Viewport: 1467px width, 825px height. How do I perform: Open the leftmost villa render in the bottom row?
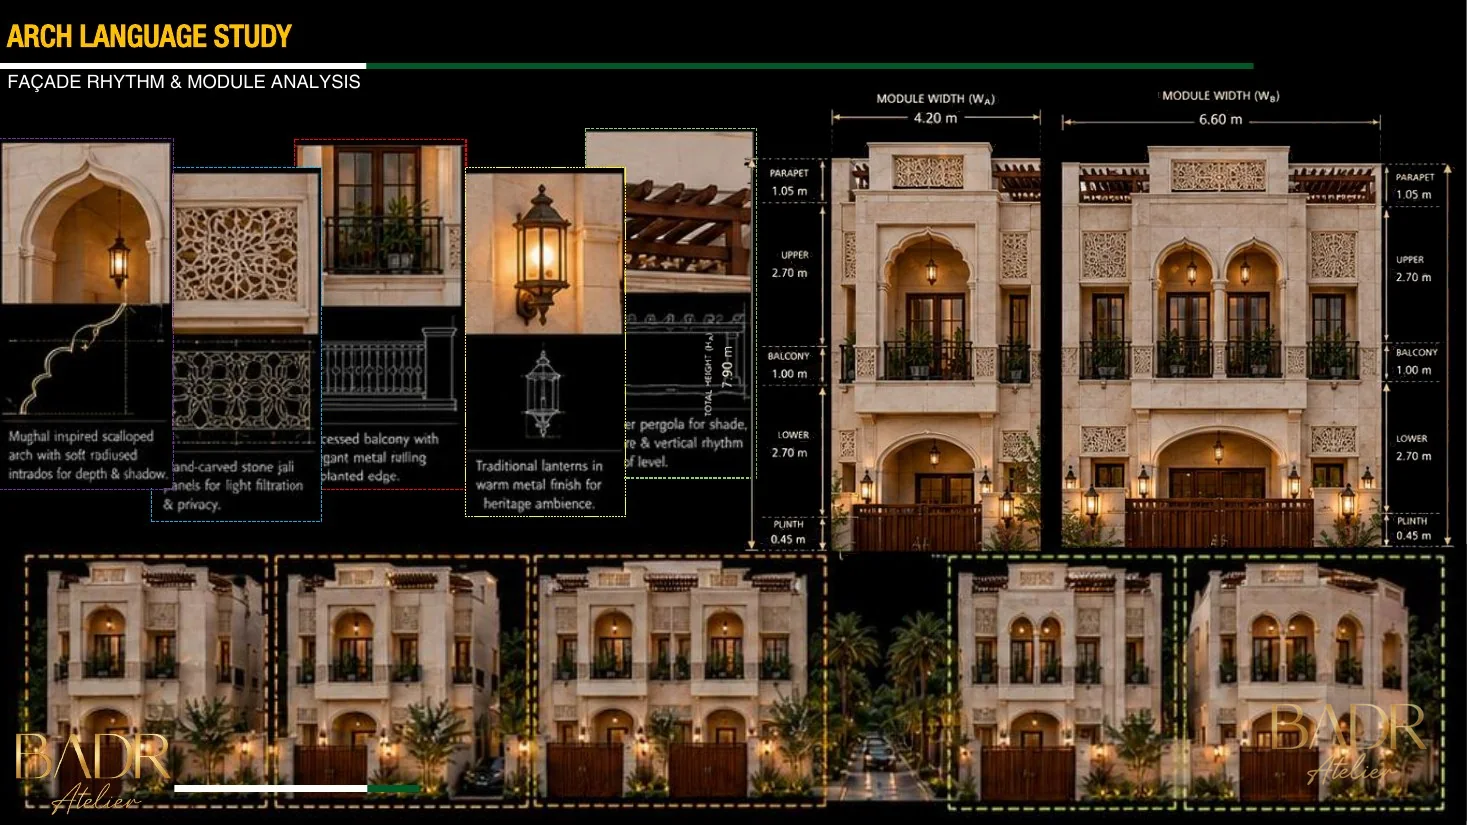147,680
